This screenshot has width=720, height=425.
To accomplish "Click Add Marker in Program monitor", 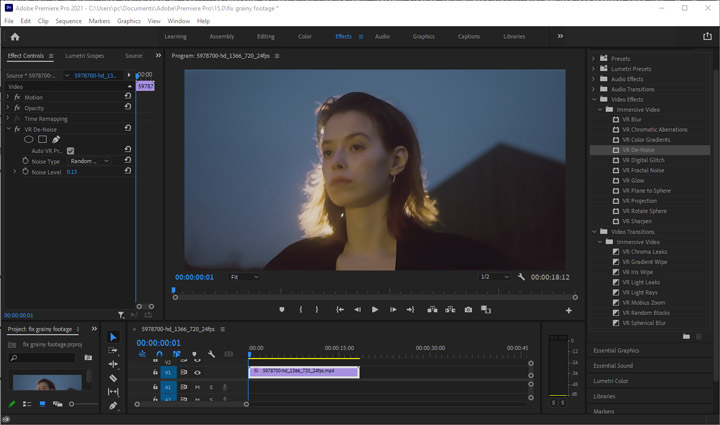I will (282, 310).
